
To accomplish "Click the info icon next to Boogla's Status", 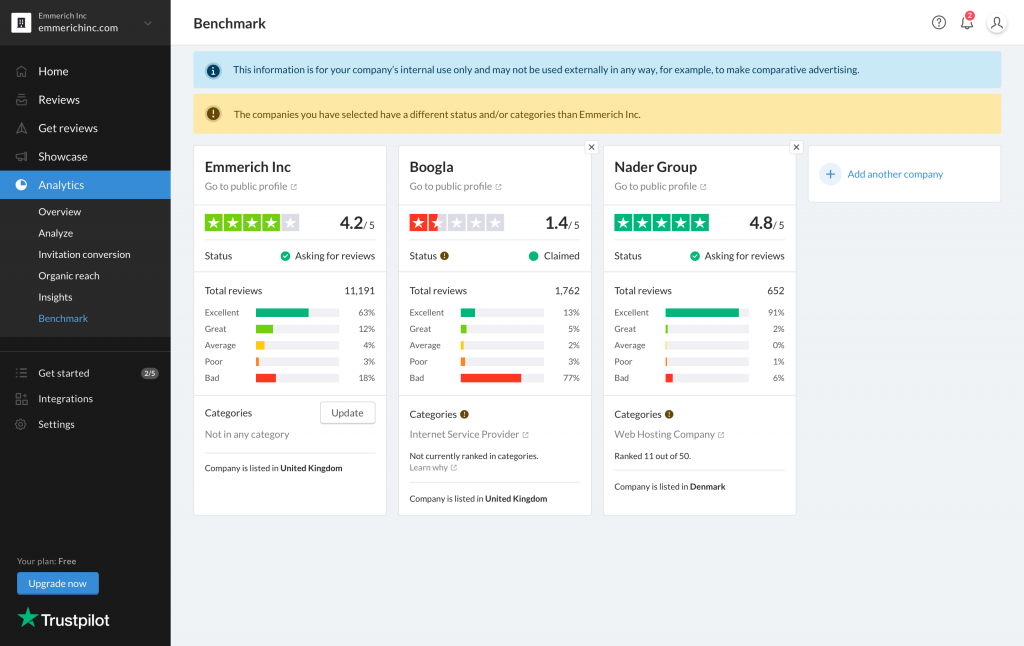I will tap(443, 255).
